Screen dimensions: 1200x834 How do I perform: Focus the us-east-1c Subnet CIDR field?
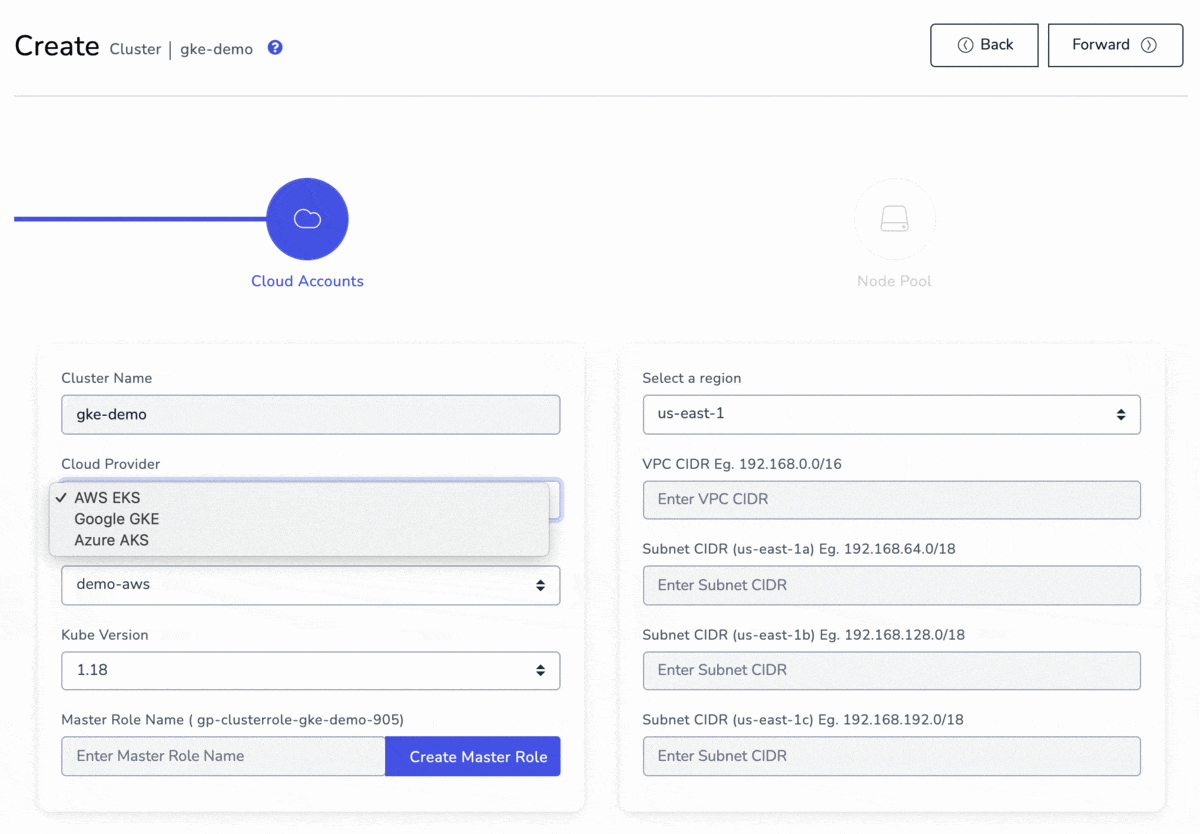click(x=891, y=756)
